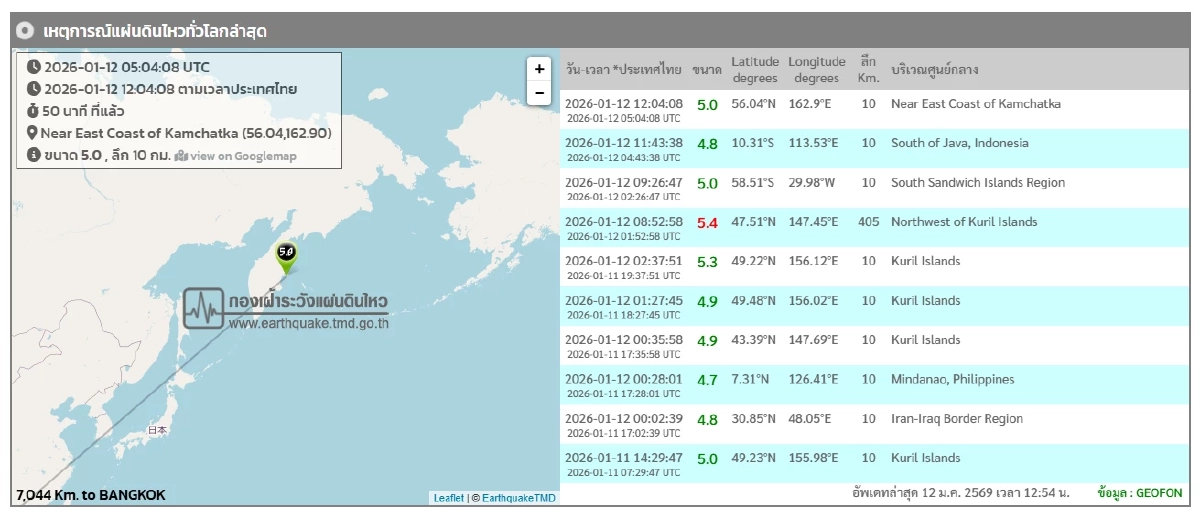Click the green 5.0 earthquake map marker
This screenshot has width=1200, height=518.
287,256
